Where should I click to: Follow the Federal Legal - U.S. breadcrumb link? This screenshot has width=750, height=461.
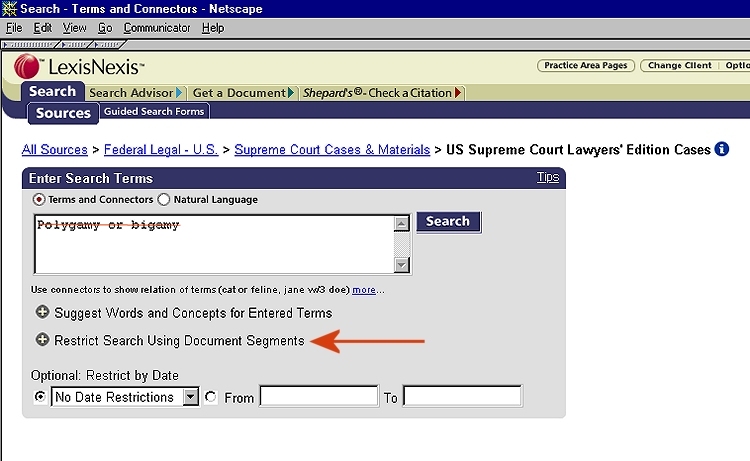click(161, 150)
